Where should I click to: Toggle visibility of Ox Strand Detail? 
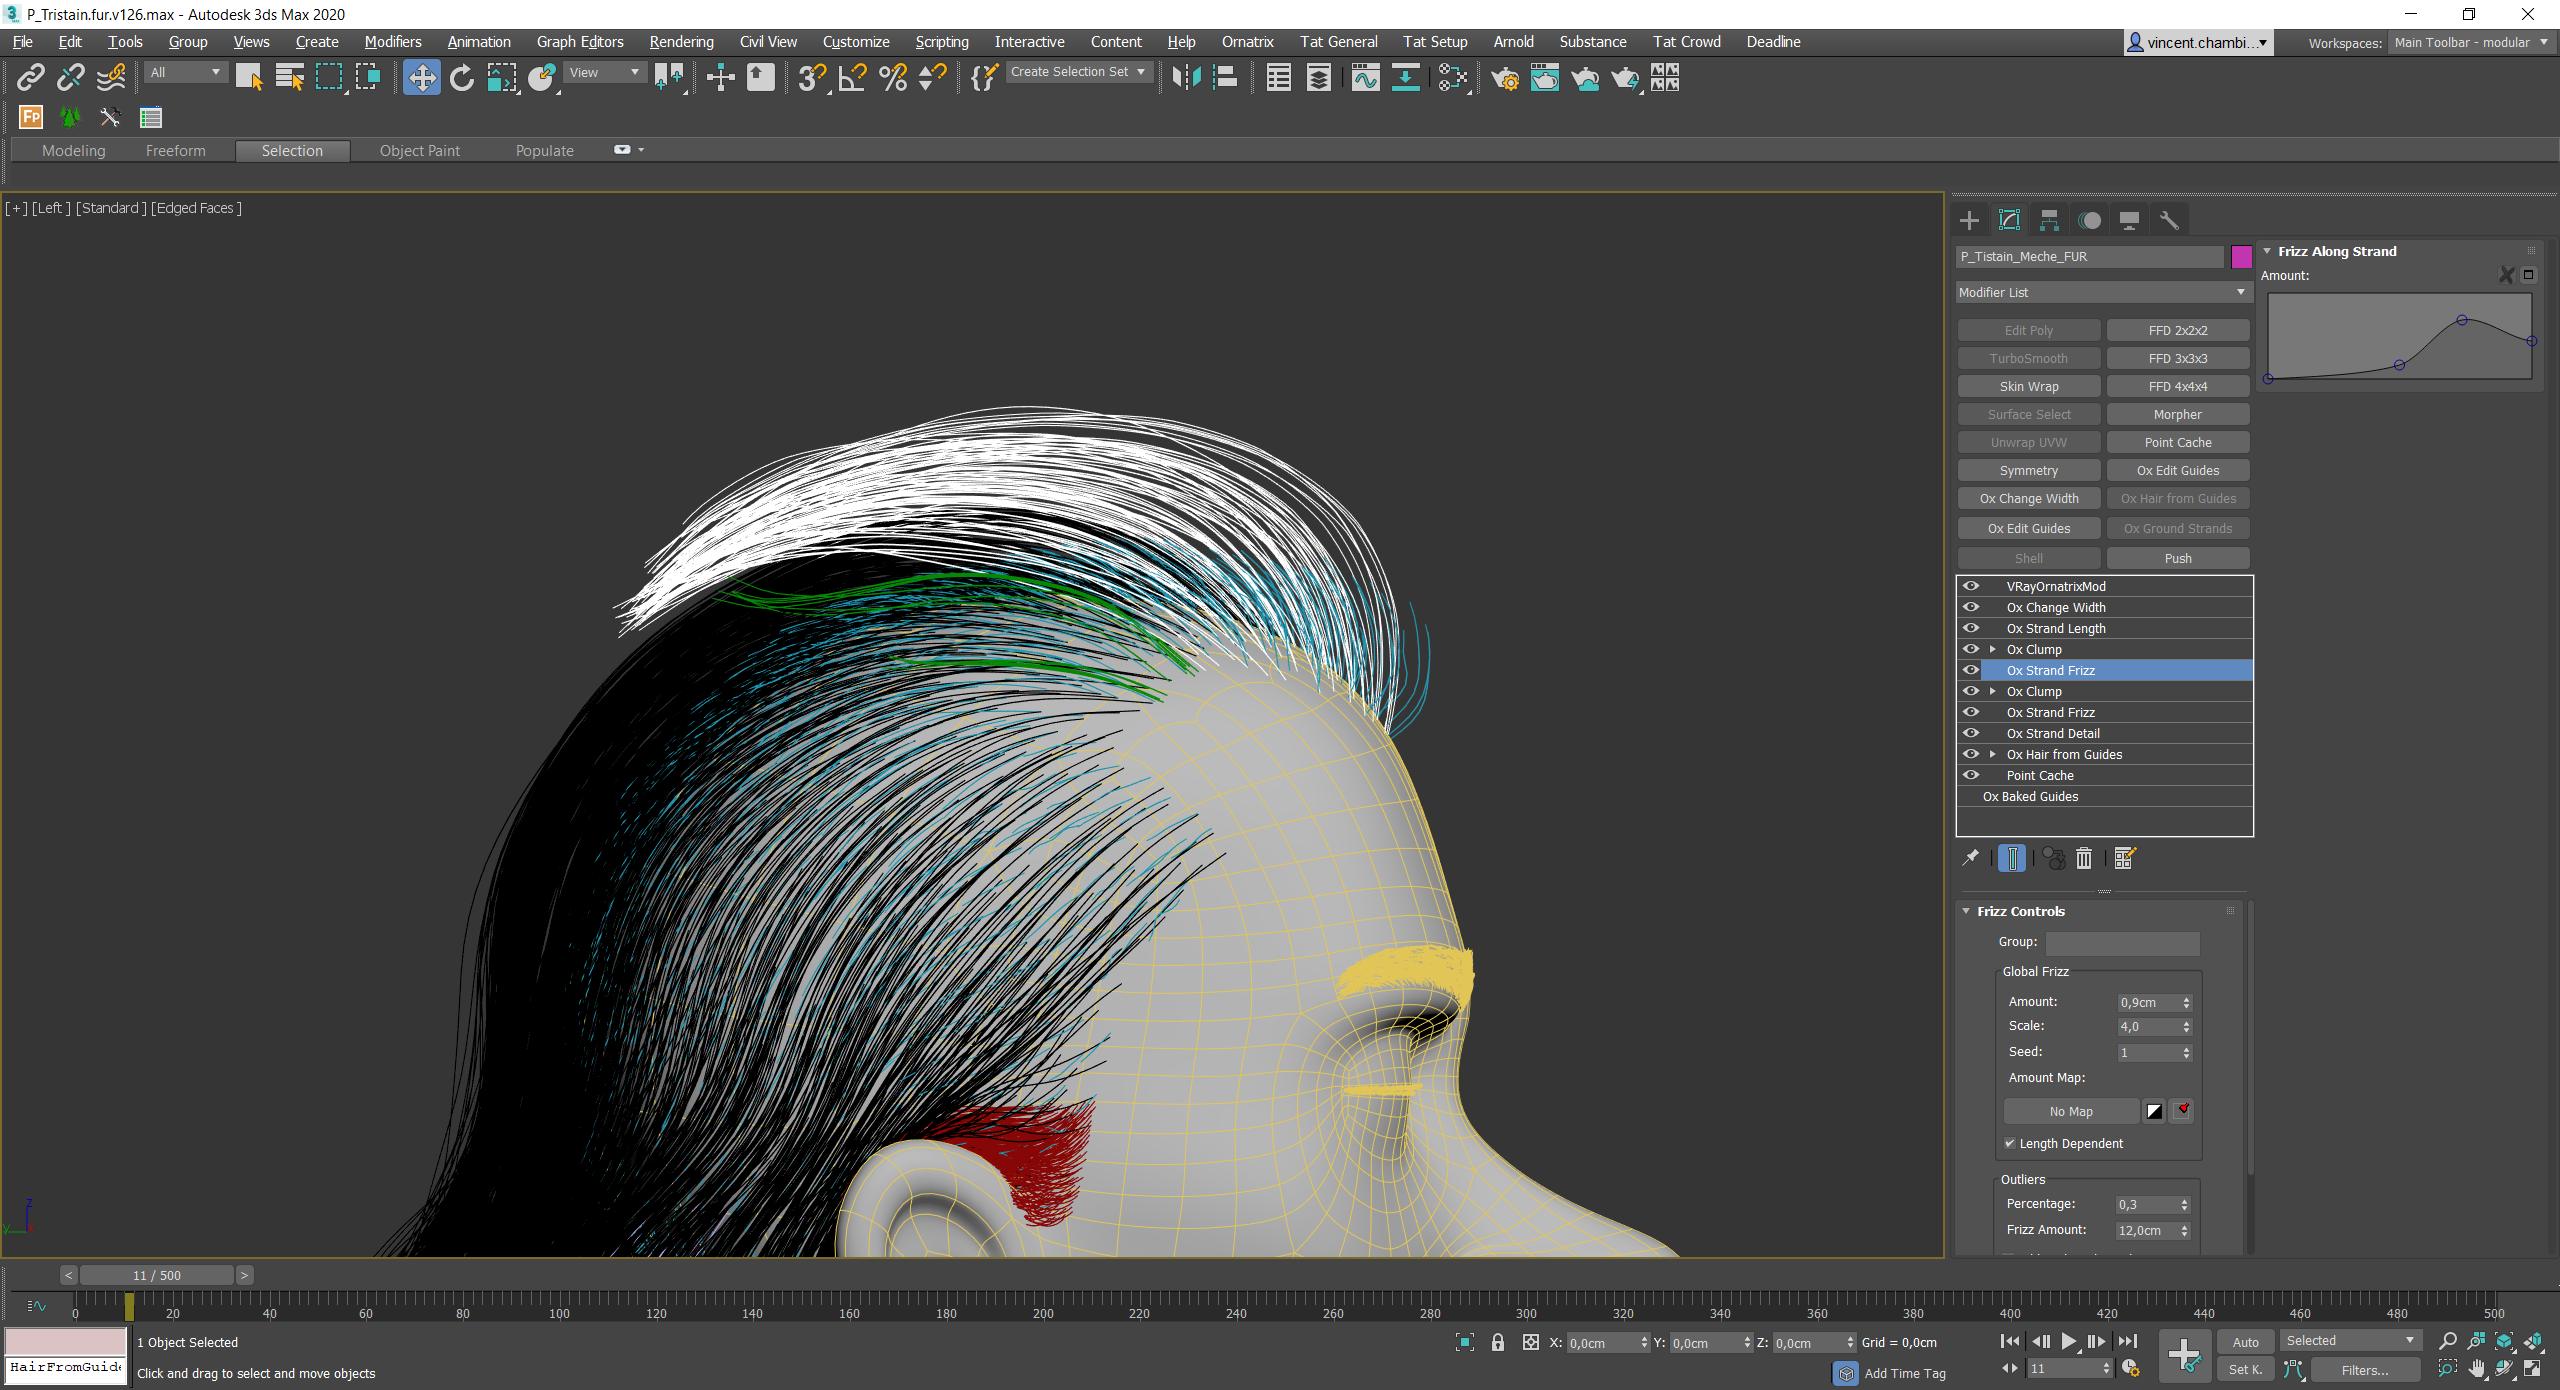pyautogui.click(x=1971, y=733)
